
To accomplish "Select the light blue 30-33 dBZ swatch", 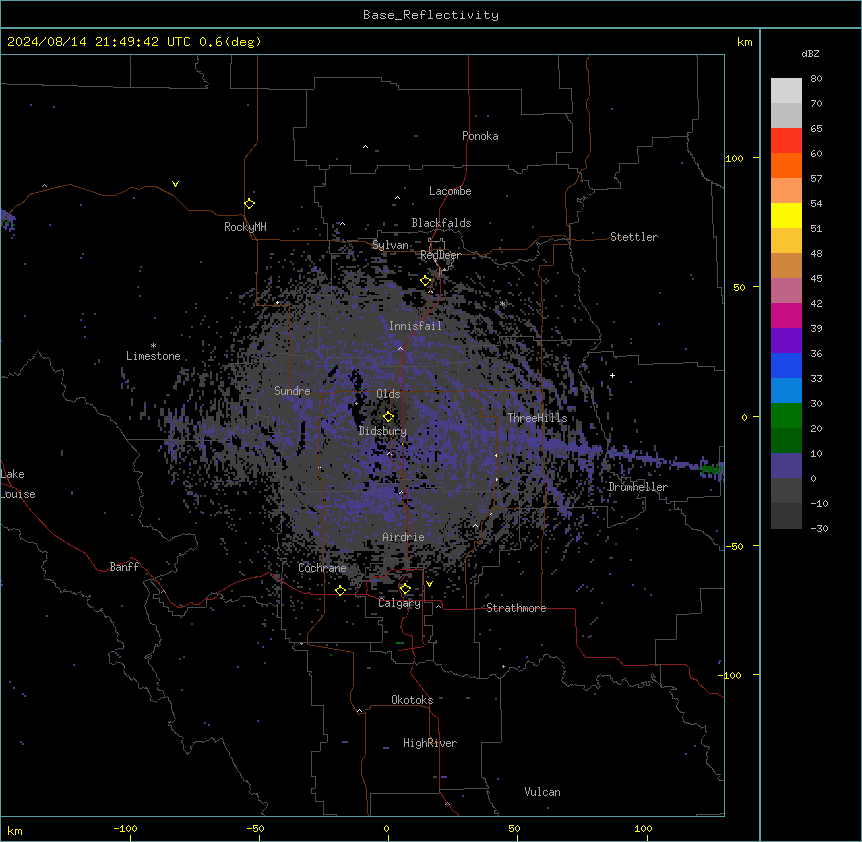I will pyautogui.click(x=786, y=391).
